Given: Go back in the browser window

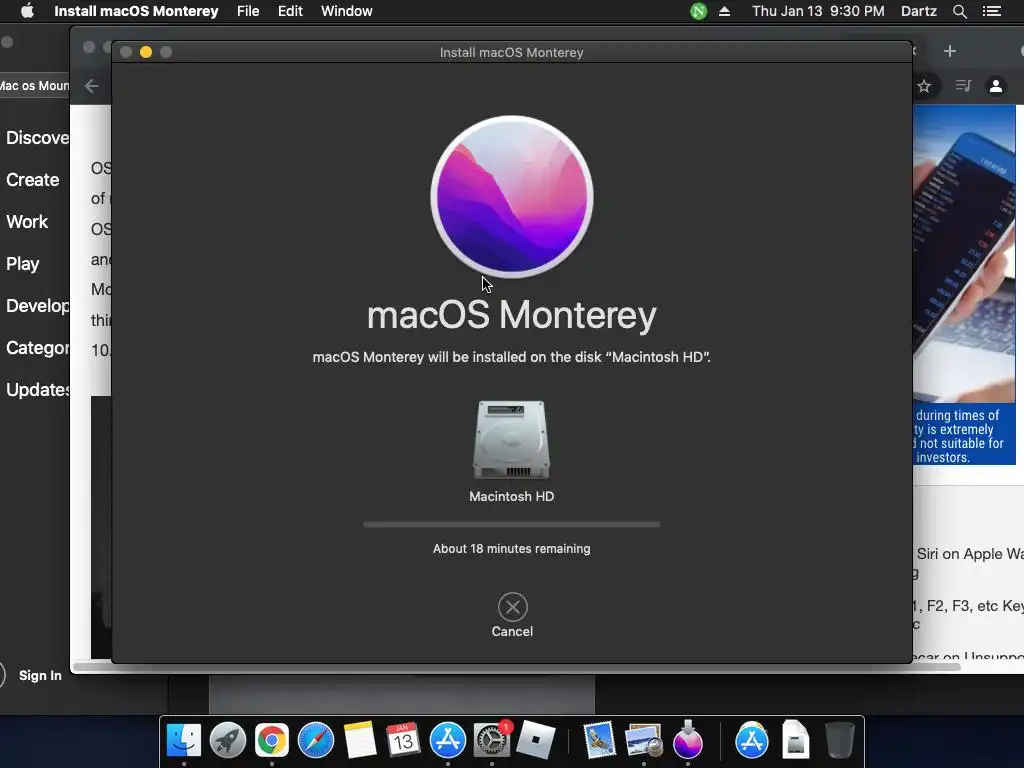Looking at the screenshot, I should 91,86.
